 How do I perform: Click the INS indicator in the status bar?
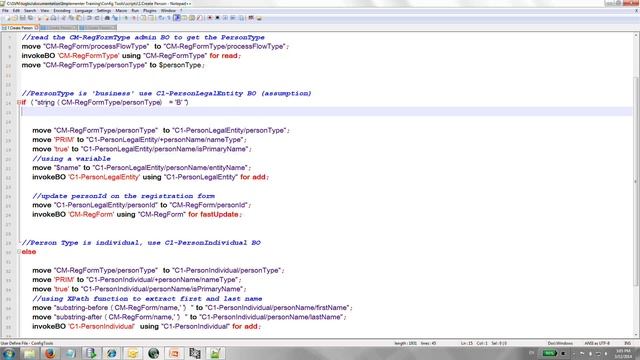pos(627,343)
